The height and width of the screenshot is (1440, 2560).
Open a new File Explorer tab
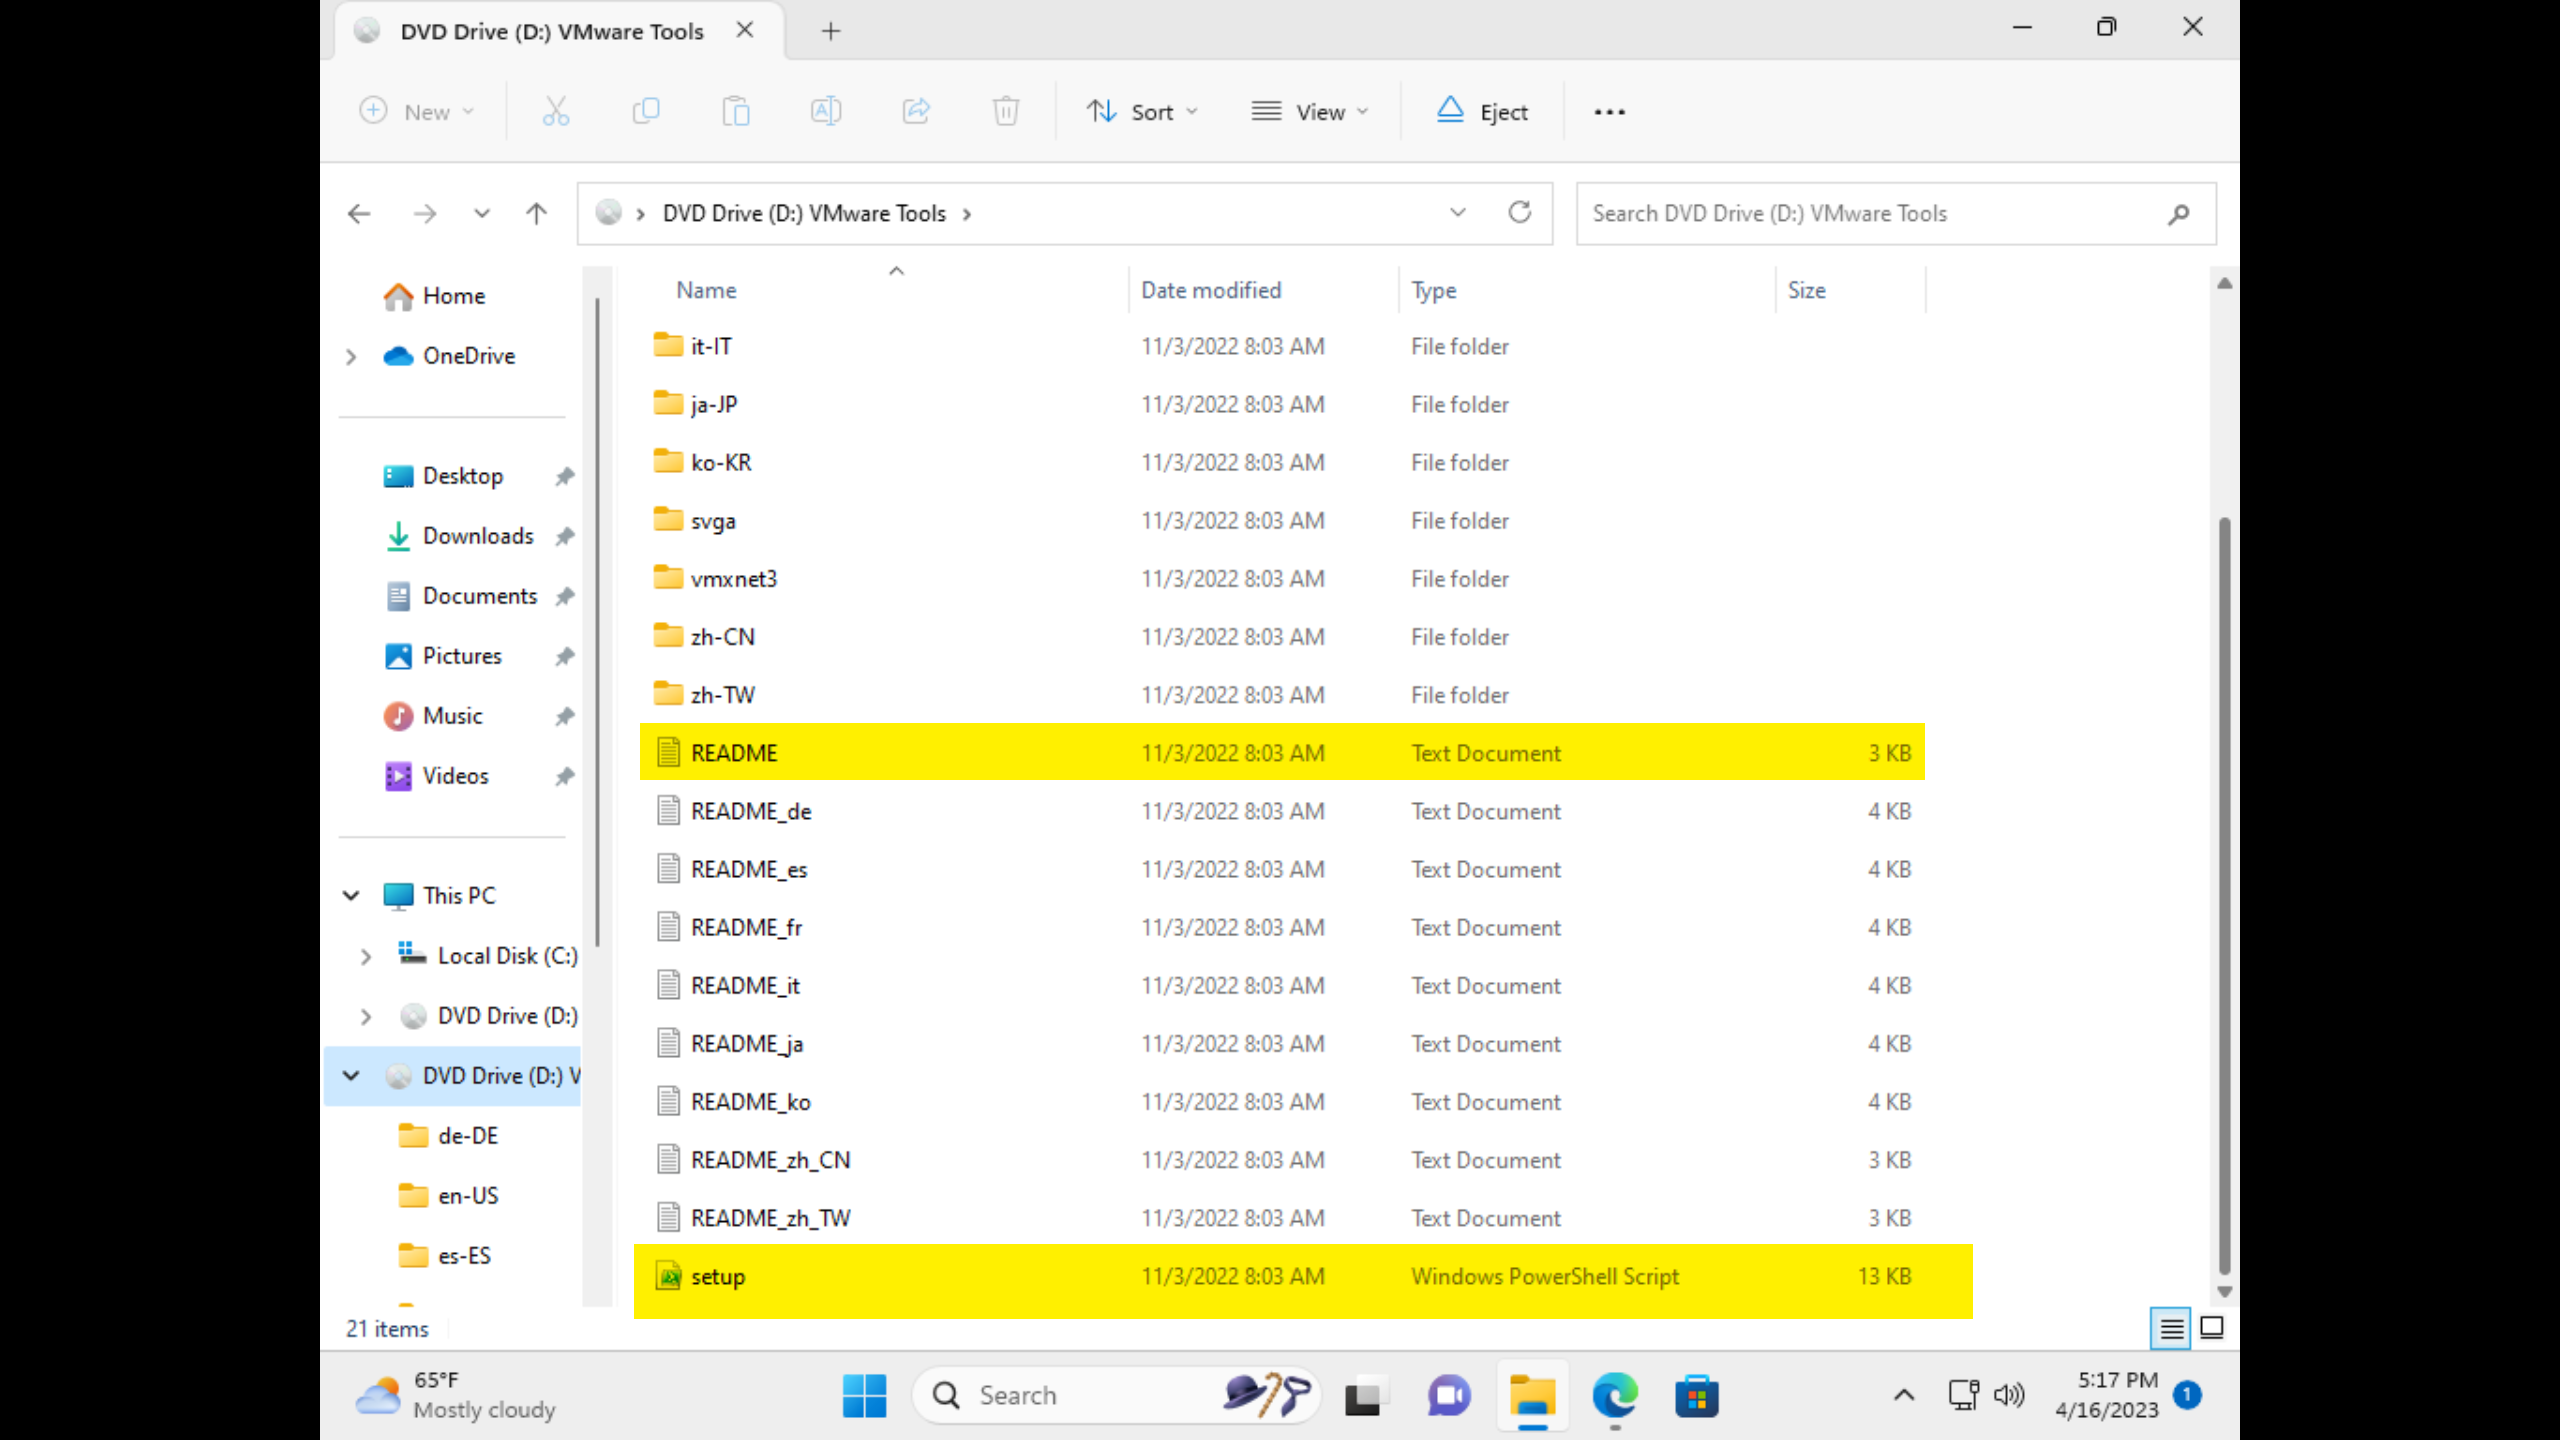coord(830,30)
